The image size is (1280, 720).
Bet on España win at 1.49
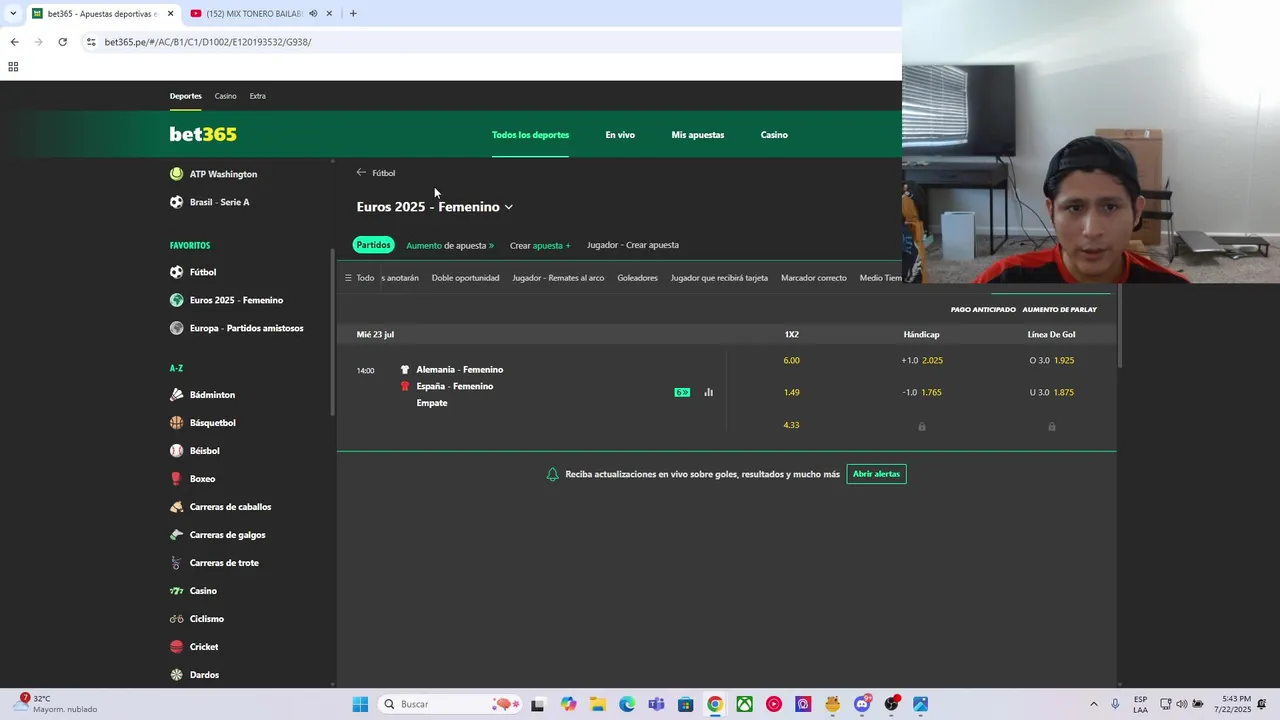point(791,392)
